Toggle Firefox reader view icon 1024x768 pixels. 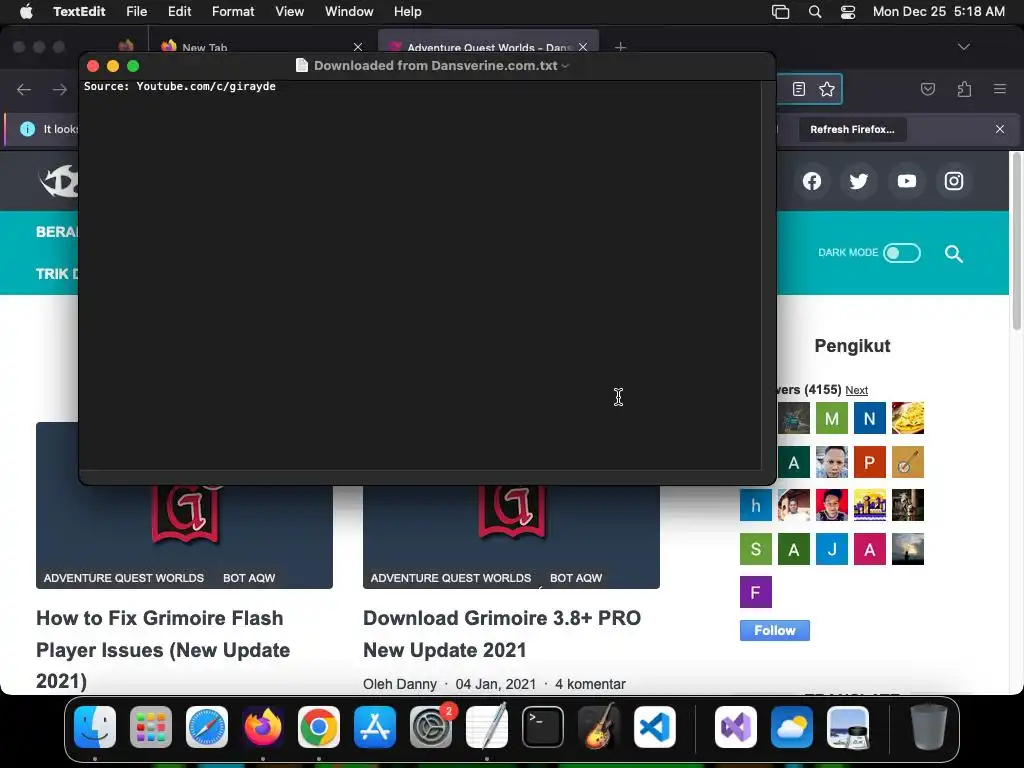click(x=799, y=89)
